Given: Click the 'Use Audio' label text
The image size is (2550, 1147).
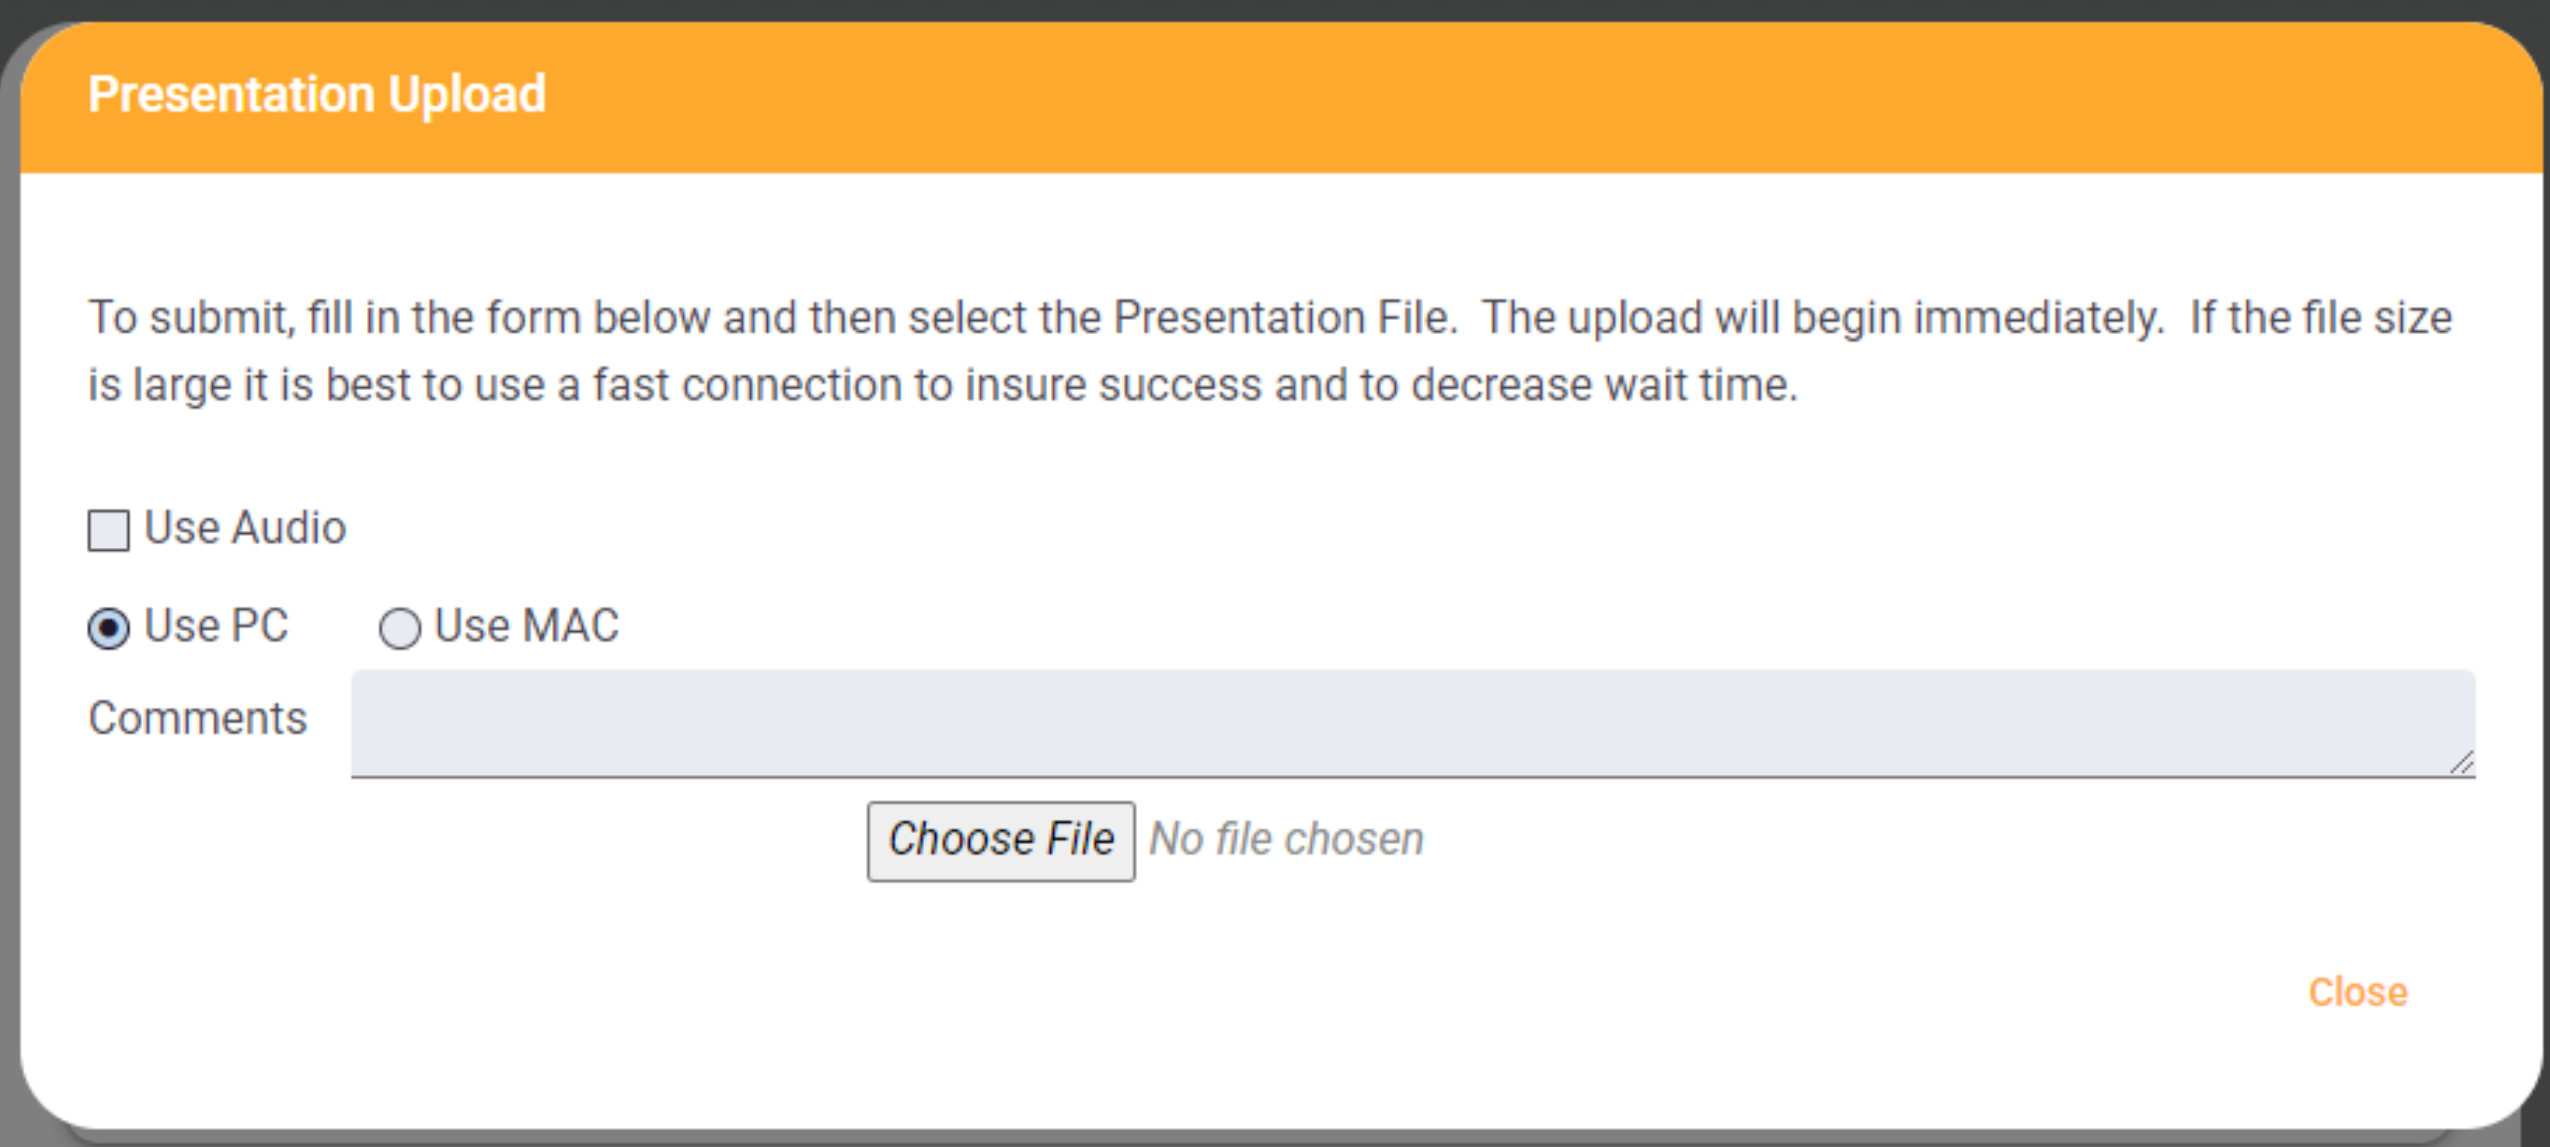Looking at the screenshot, I should click(x=245, y=527).
